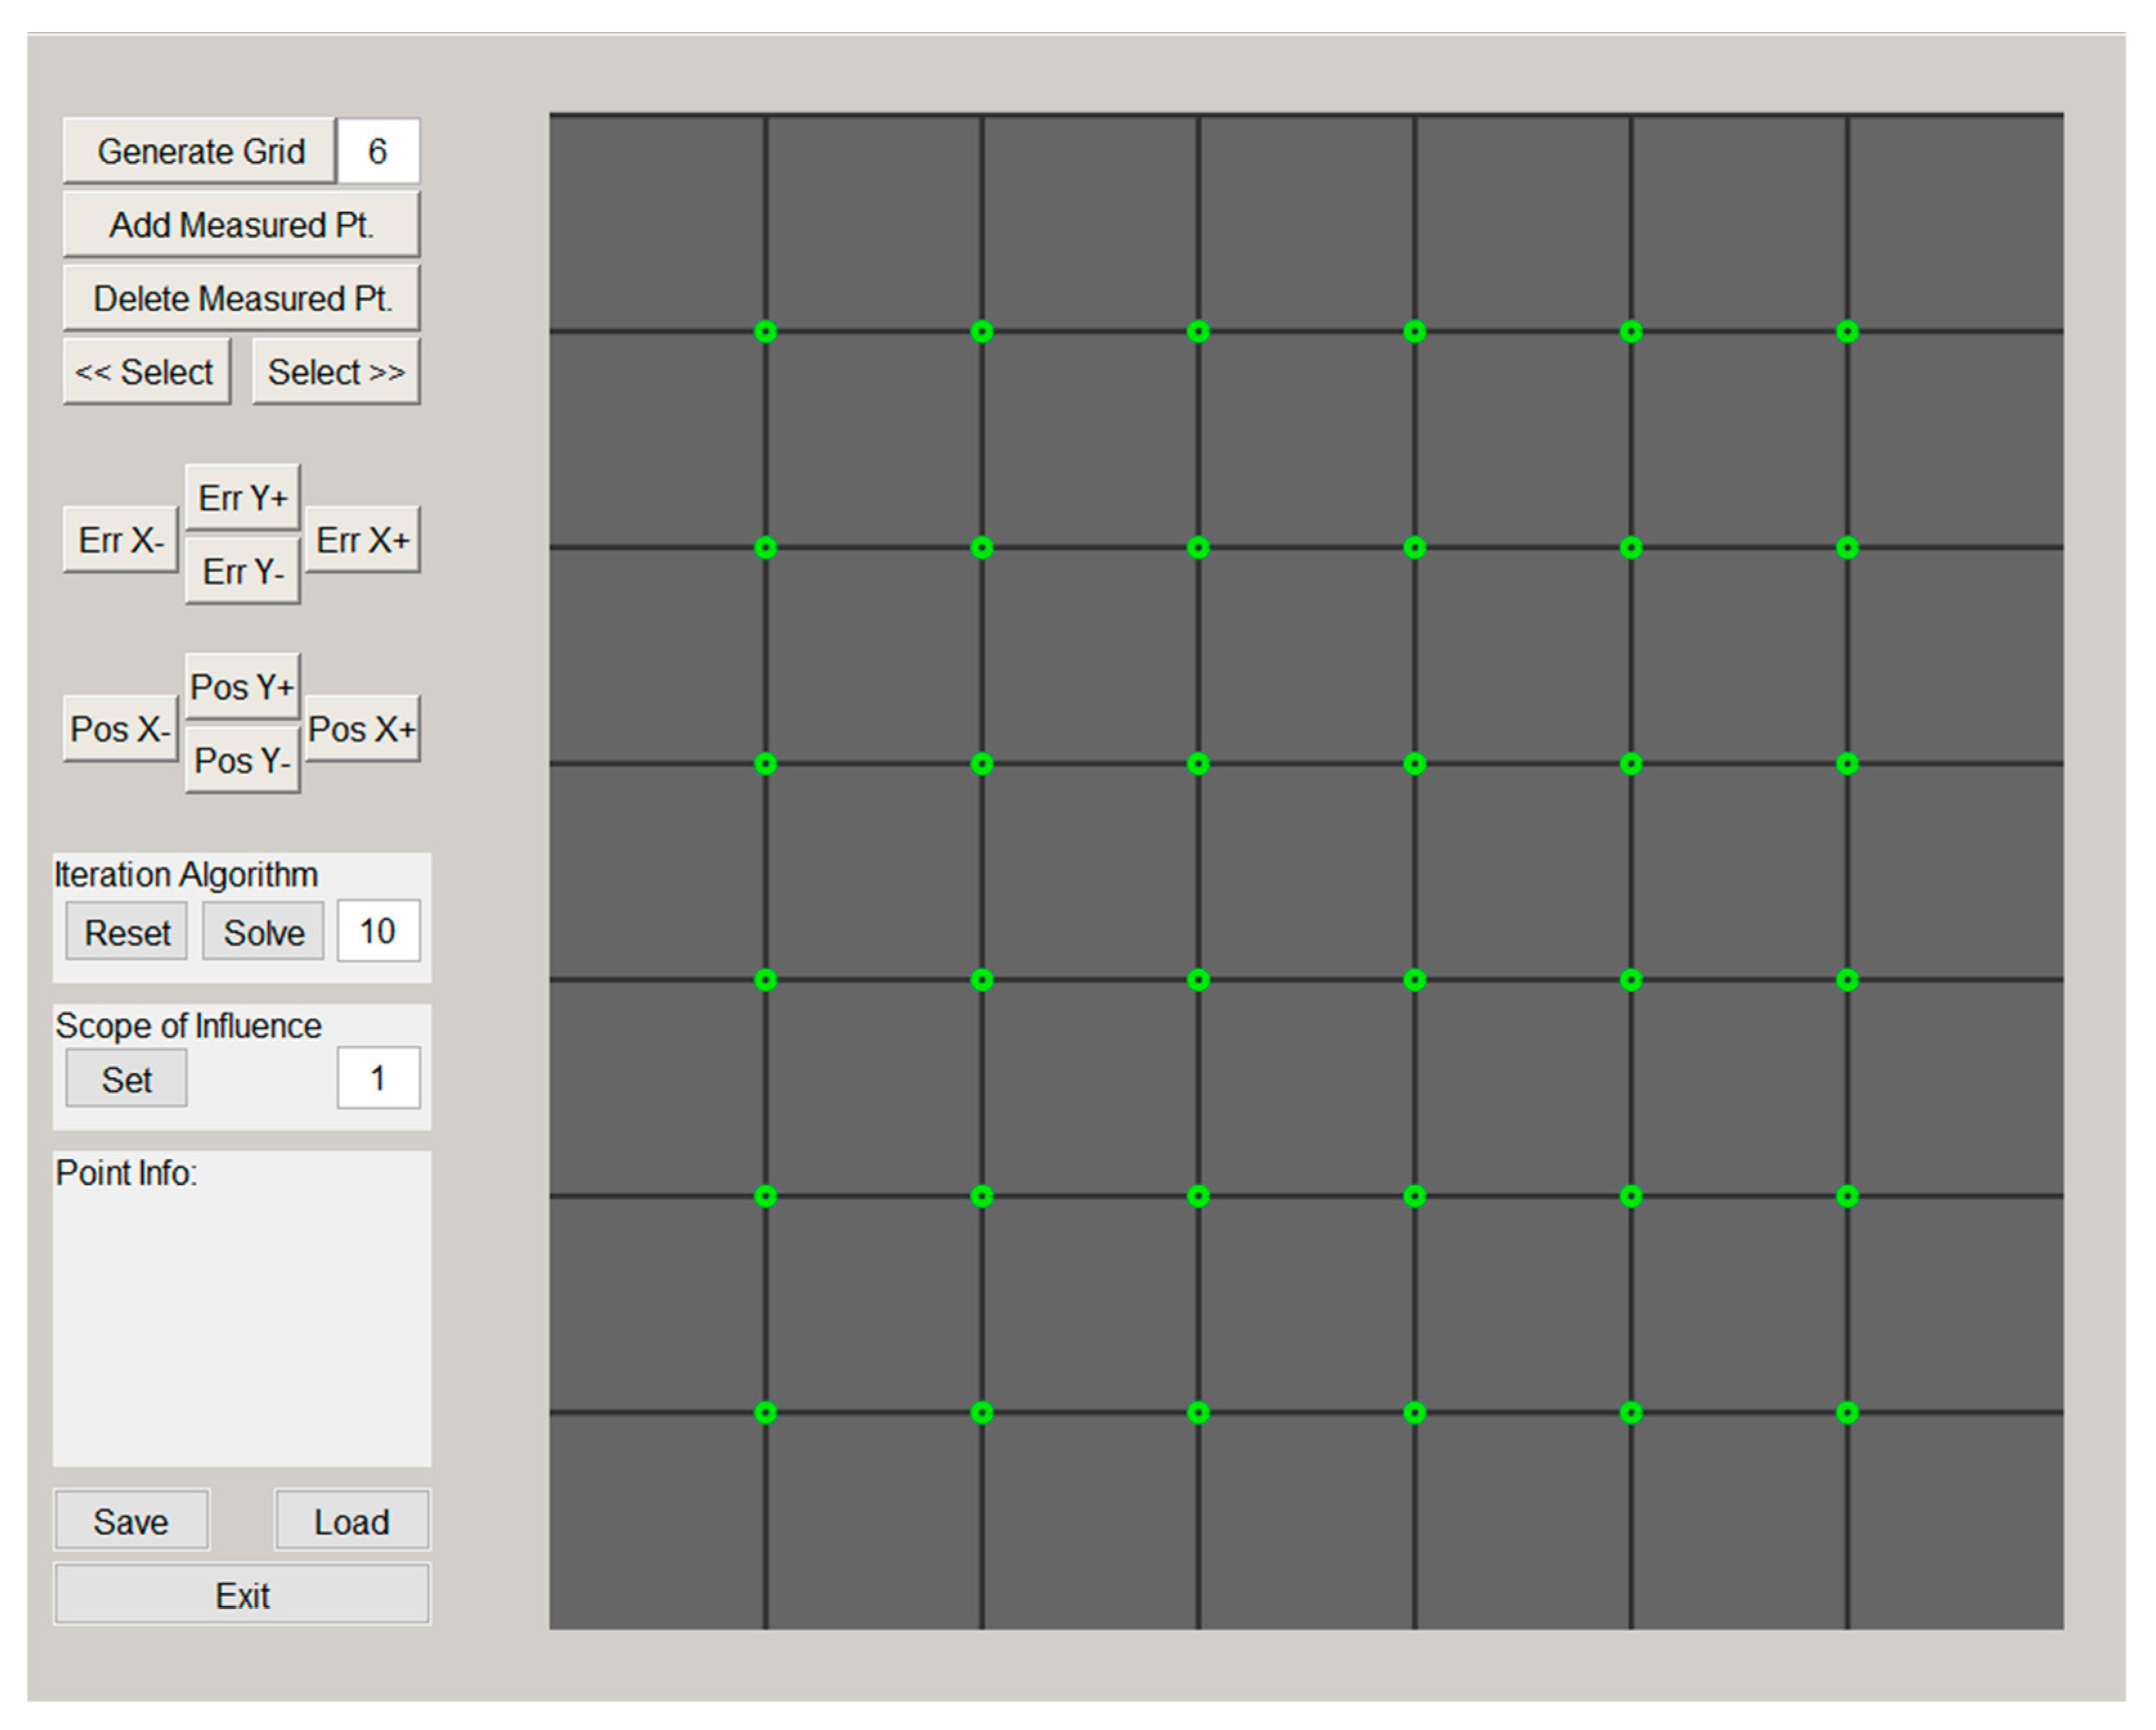Click the << Select button
The width and height of the screenshot is (2156, 1730).
[x=146, y=372]
